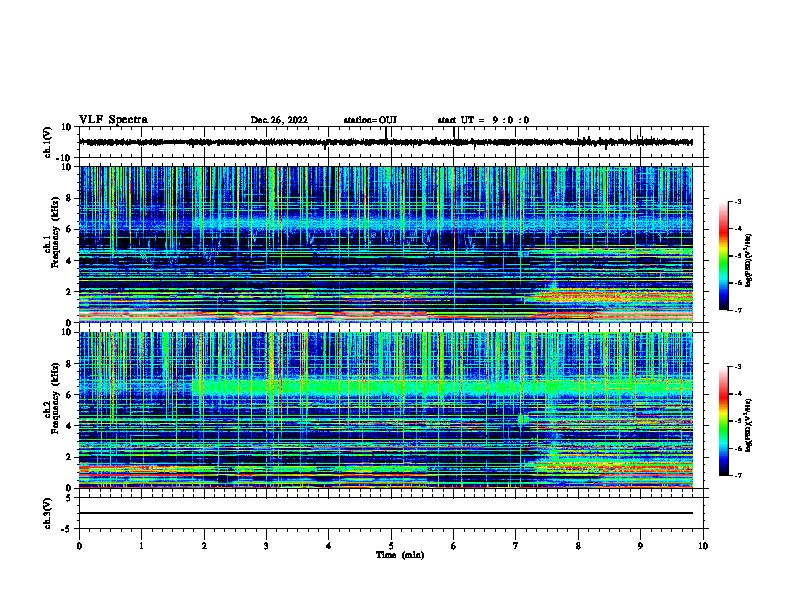Screen dimensions: 792x612
Task: Click inside the ch.1 spectrogram panel
Action: 386,244
